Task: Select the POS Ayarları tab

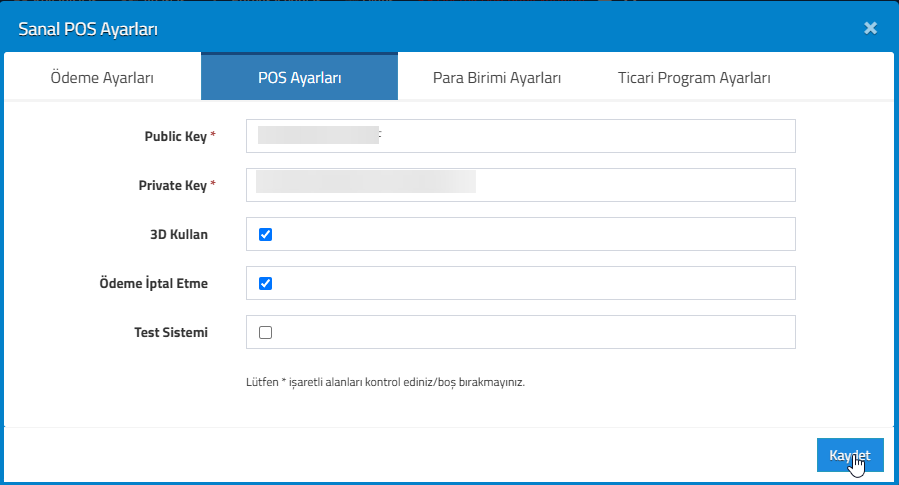Action: tap(299, 77)
